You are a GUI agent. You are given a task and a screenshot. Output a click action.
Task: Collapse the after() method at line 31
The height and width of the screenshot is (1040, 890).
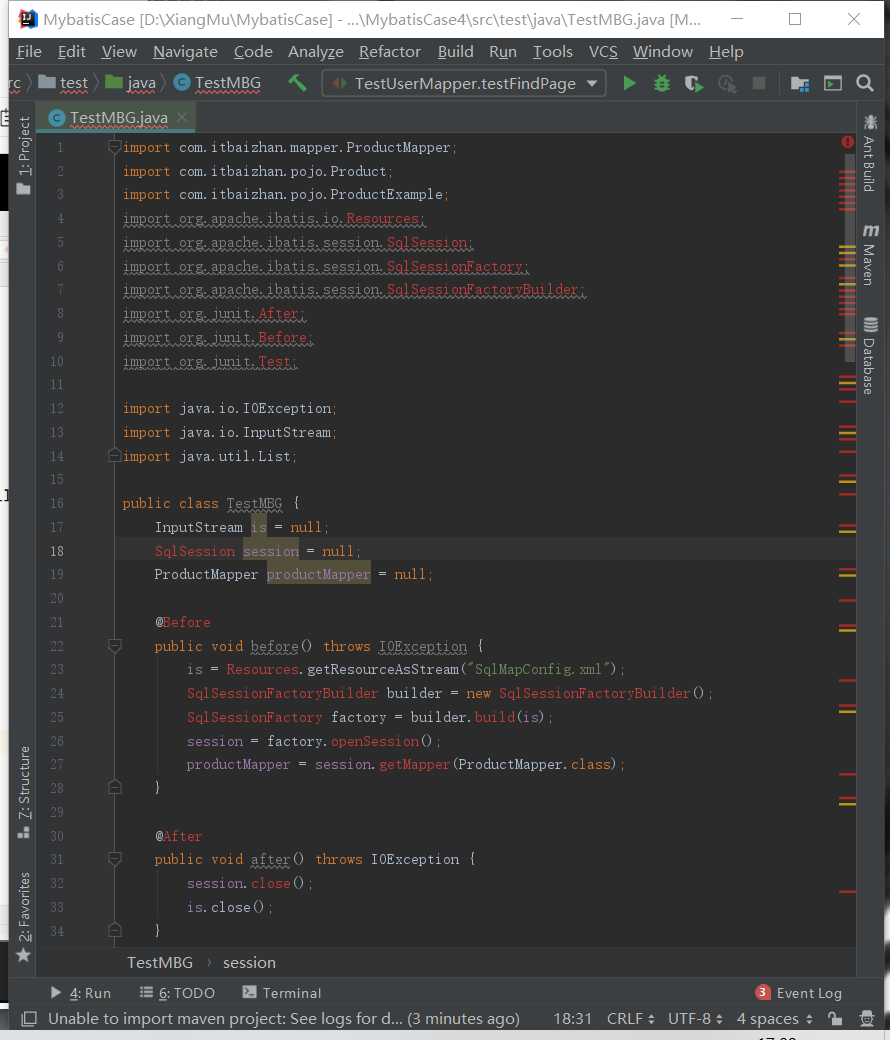(x=114, y=859)
